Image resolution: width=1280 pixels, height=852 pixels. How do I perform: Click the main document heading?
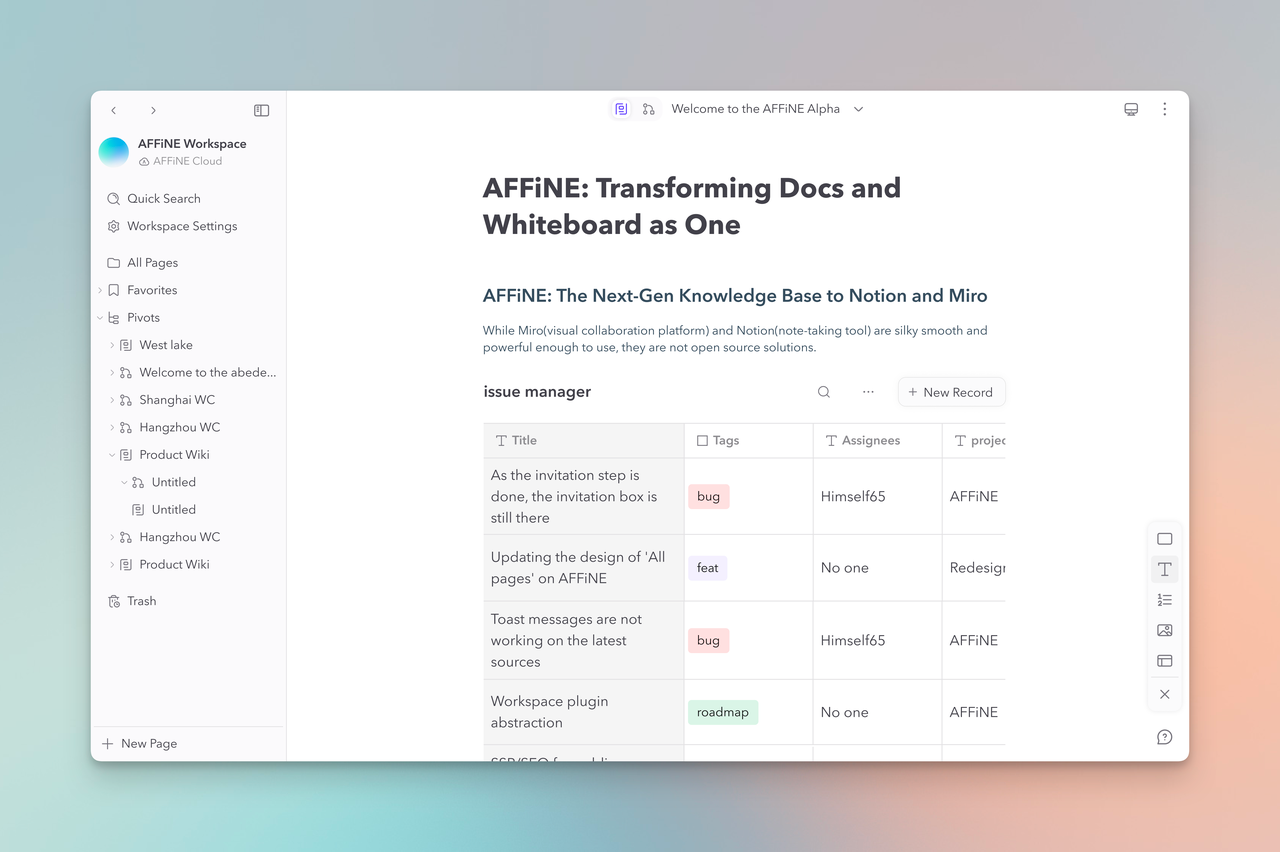tap(692, 206)
